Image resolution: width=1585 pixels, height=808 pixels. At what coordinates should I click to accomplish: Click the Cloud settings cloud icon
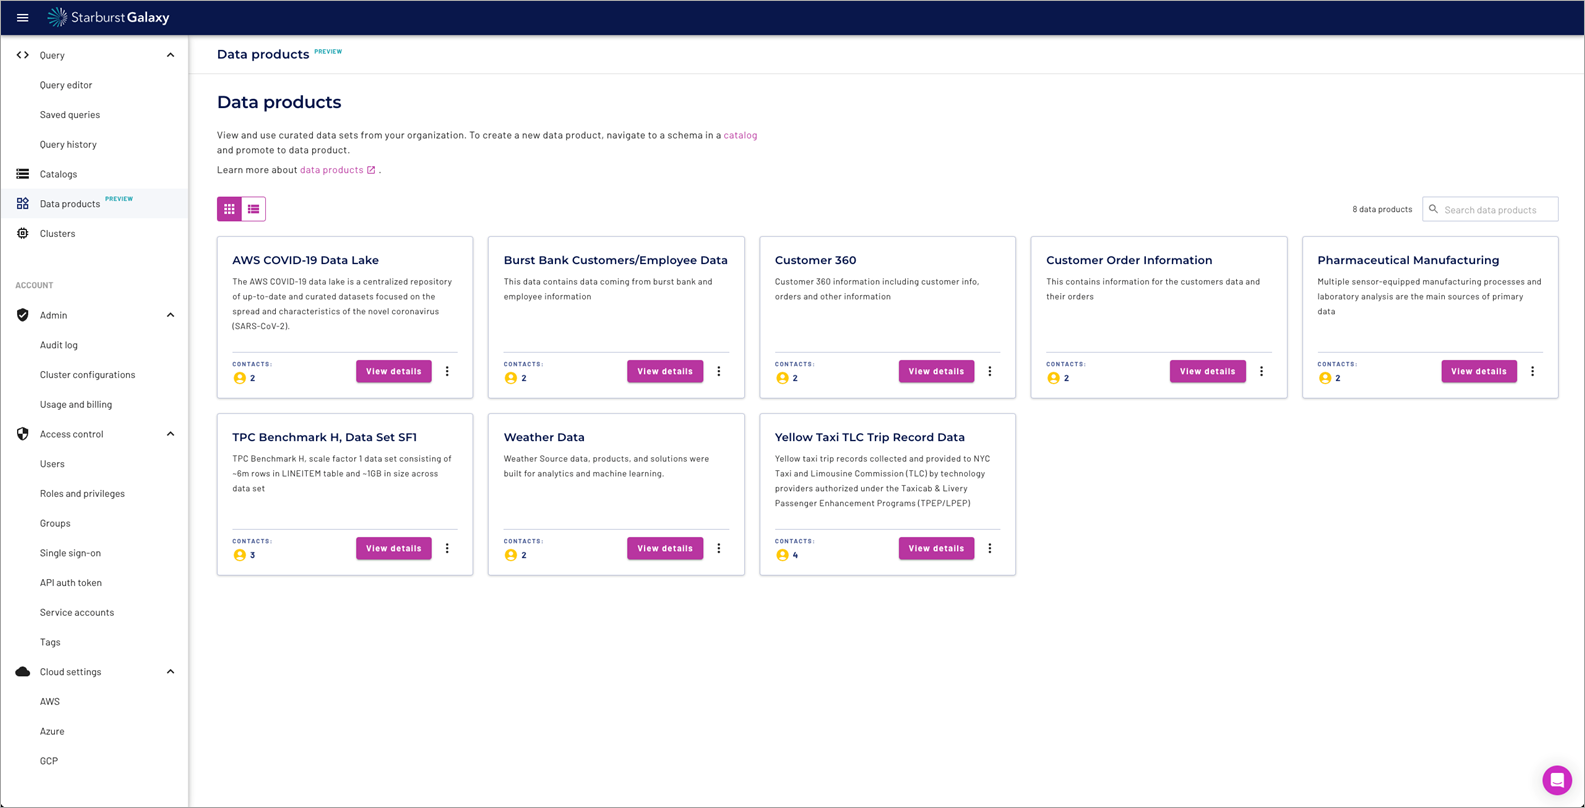coord(22,672)
